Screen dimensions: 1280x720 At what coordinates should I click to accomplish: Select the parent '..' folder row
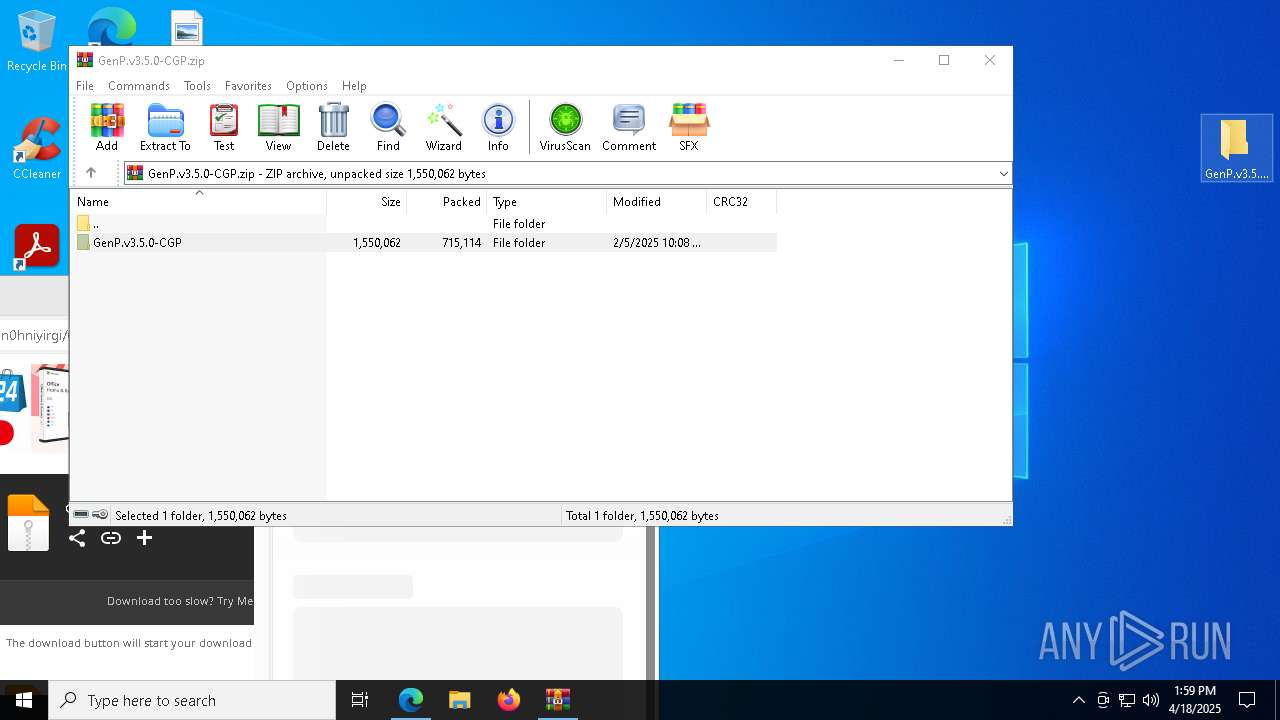coord(424,224)
